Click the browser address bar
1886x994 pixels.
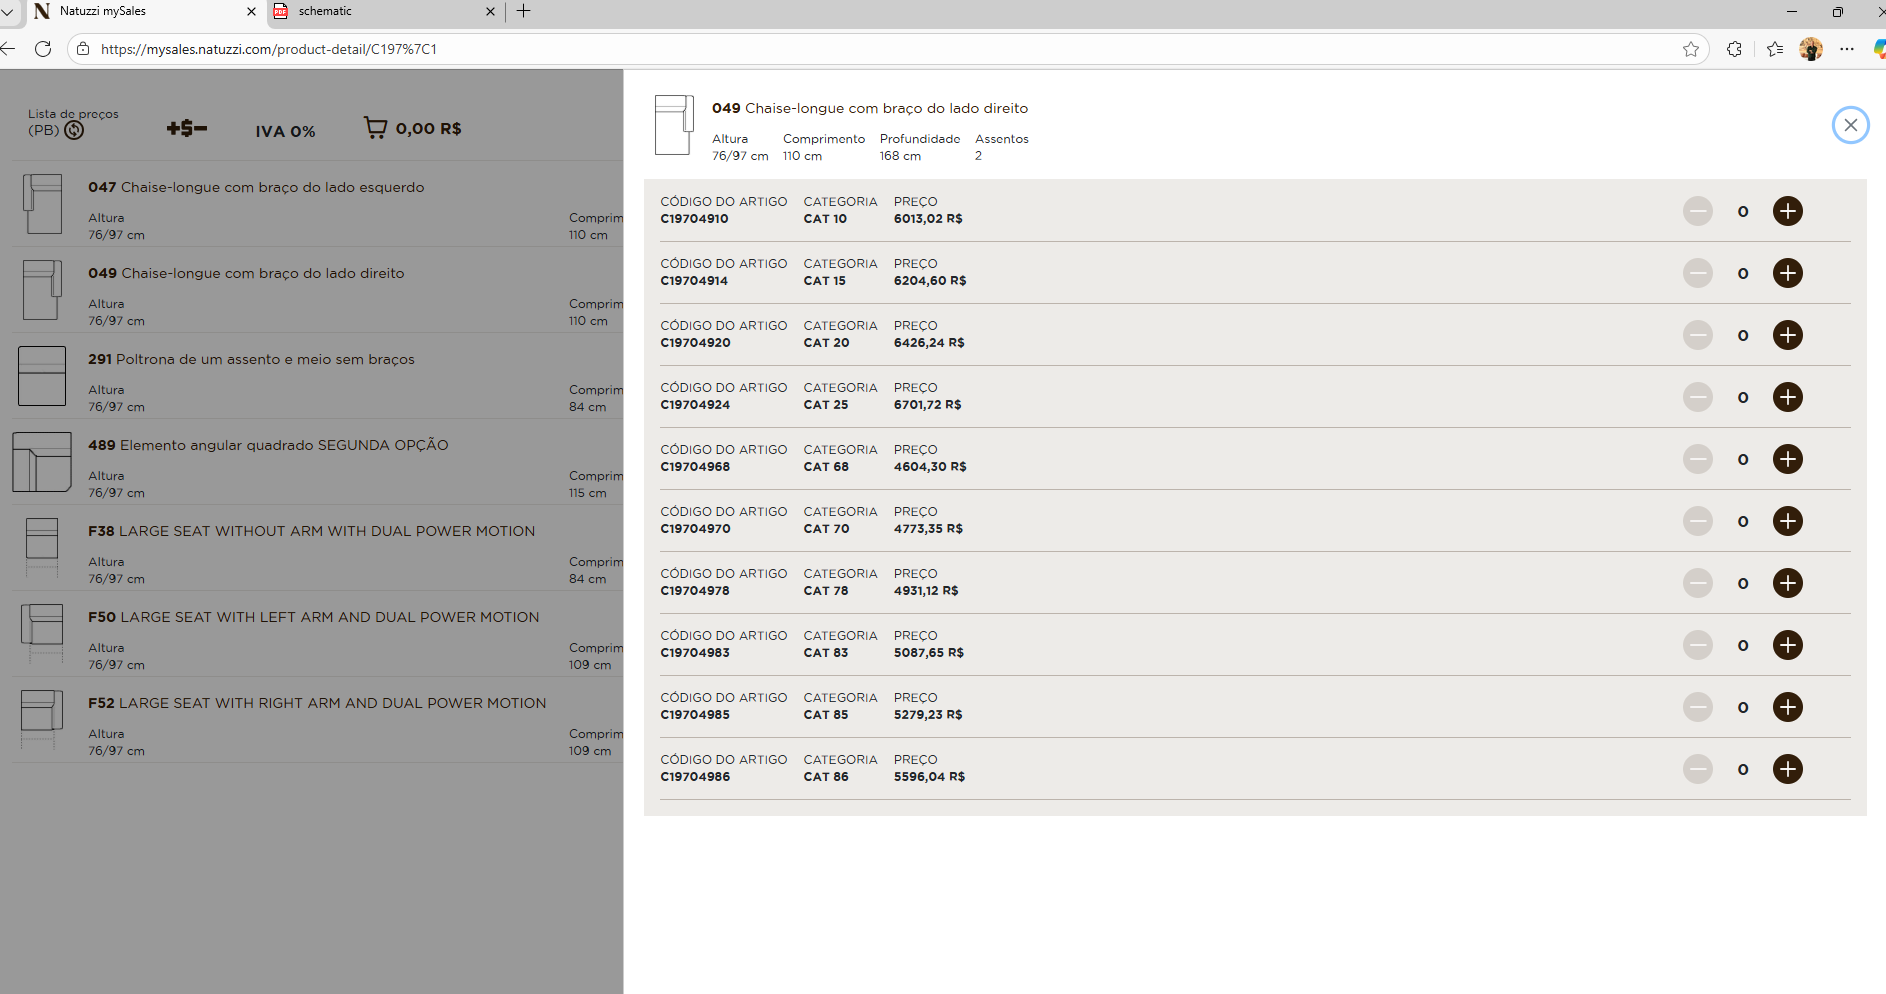800,49
